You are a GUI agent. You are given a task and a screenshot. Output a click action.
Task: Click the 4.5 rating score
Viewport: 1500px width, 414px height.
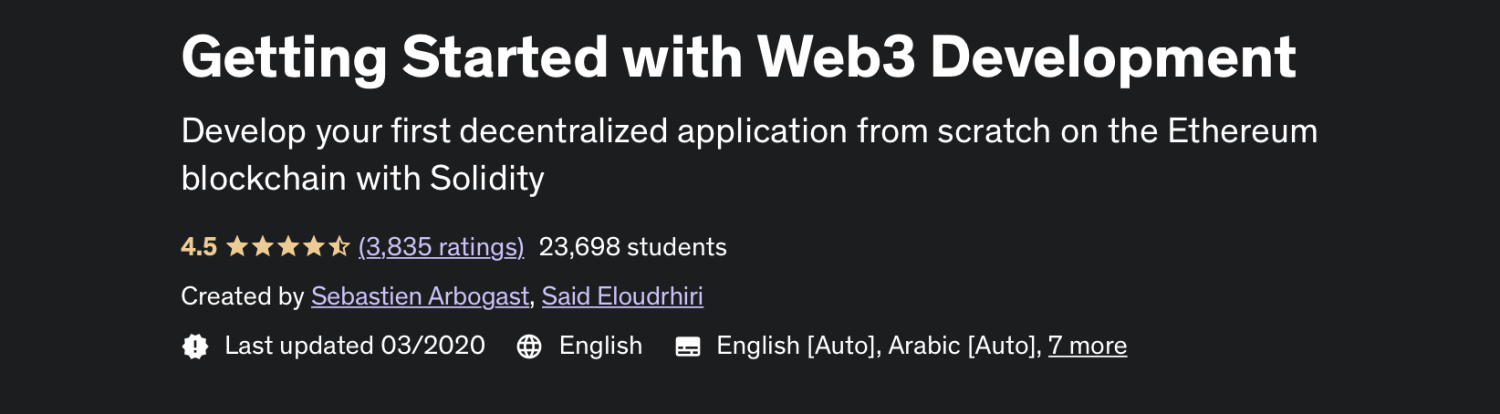pyautogui.click(x=199, y=246)
